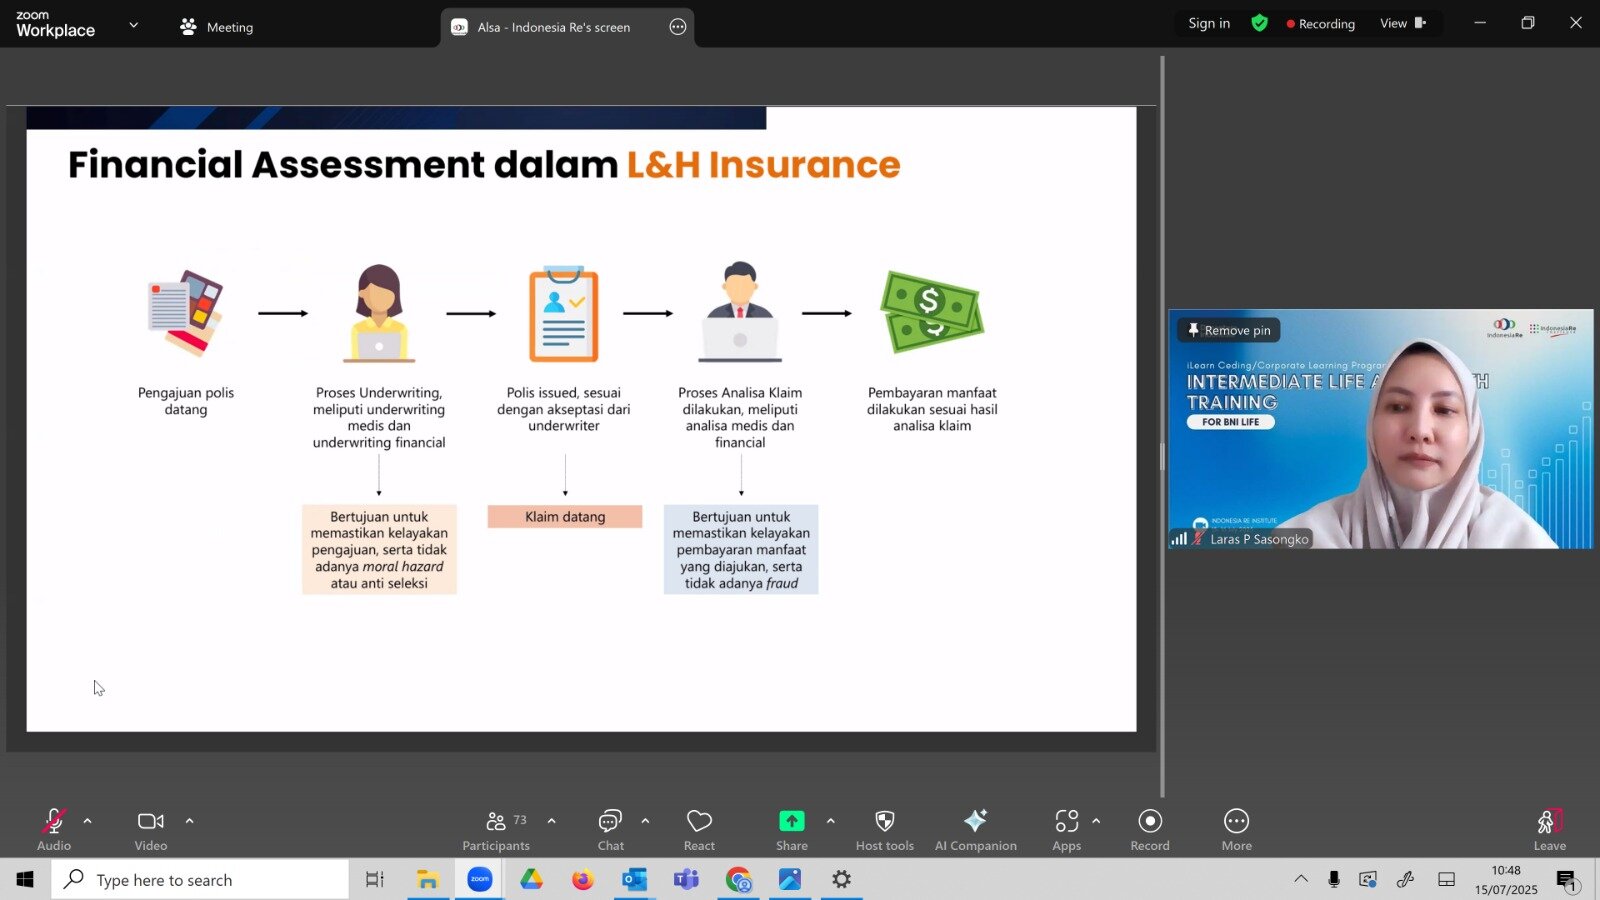
Task: Open Microsoft Teams from taskbar
Action: click(x=686, y=879)
